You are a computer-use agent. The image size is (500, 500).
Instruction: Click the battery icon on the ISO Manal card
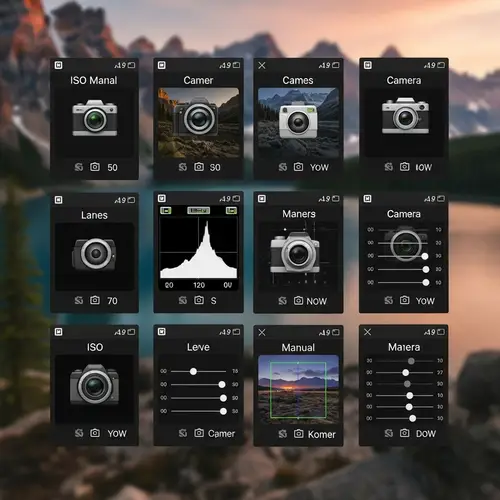(132, 65)
